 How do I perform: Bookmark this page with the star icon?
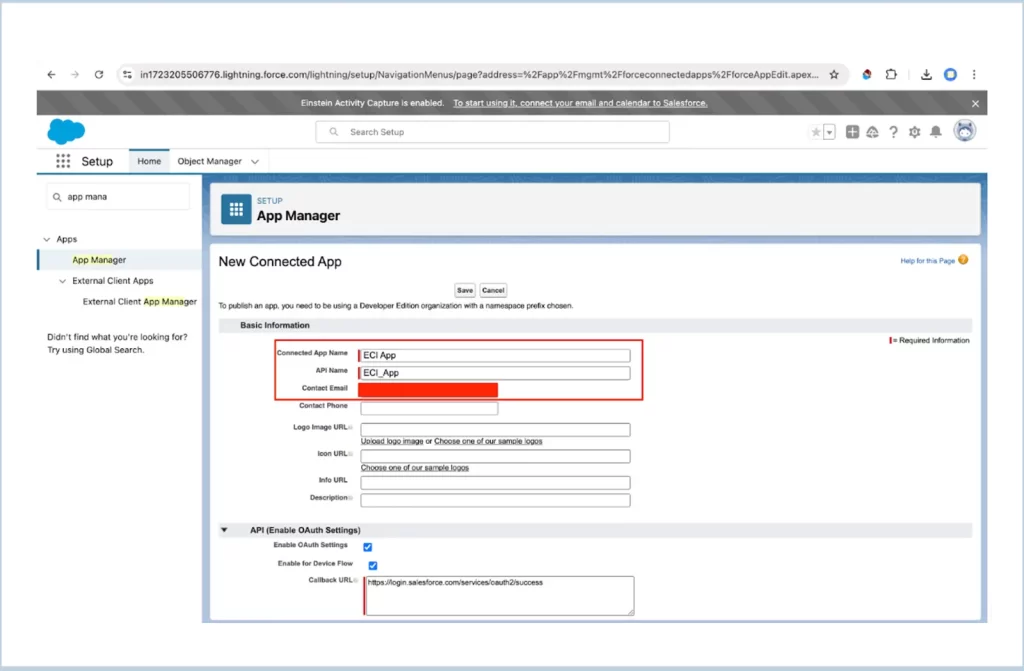tap(834, 74)
